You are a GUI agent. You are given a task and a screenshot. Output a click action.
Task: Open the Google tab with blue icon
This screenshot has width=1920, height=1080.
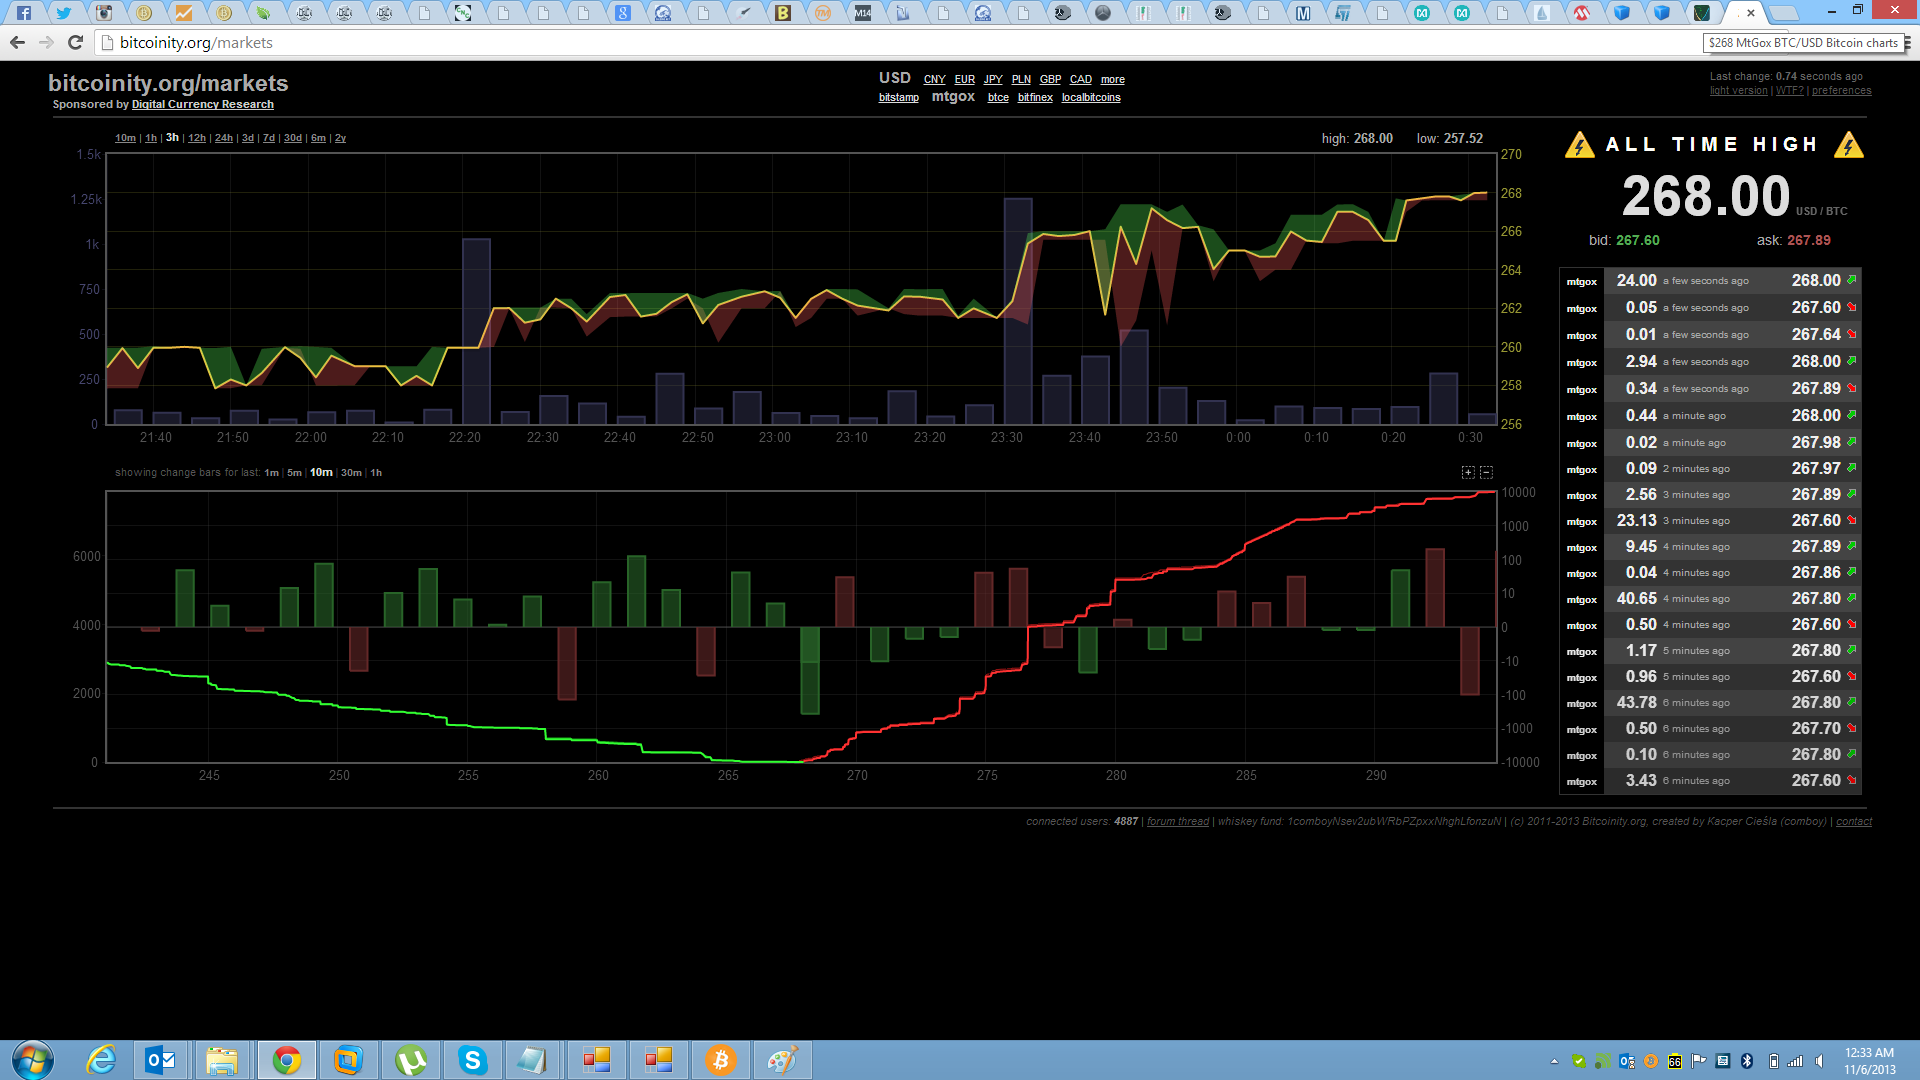[x=622, y=13]
